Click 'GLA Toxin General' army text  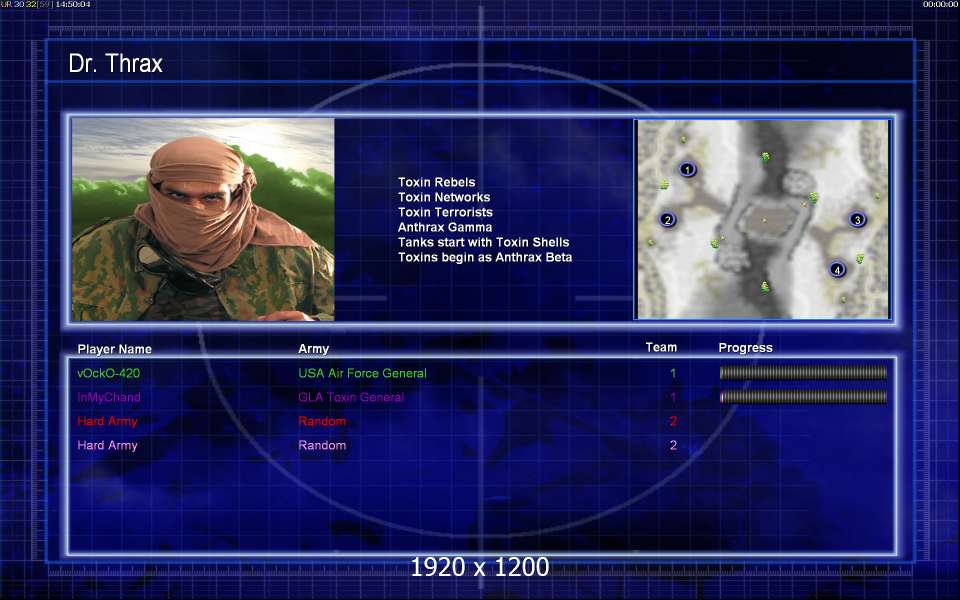(x=351, y=397)
